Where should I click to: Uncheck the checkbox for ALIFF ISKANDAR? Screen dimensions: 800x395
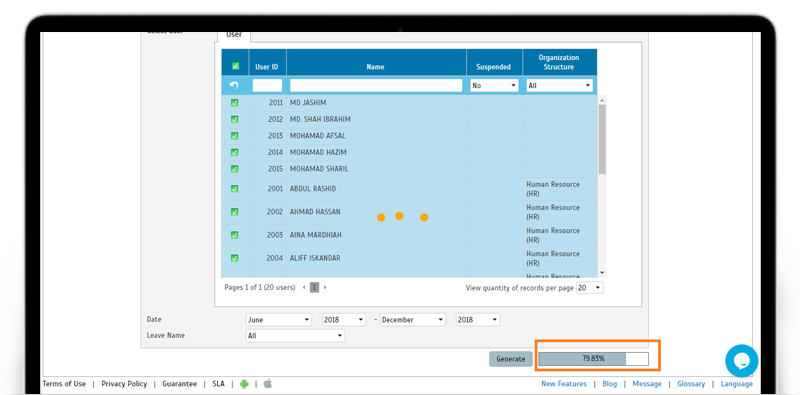tap(235, 258)
